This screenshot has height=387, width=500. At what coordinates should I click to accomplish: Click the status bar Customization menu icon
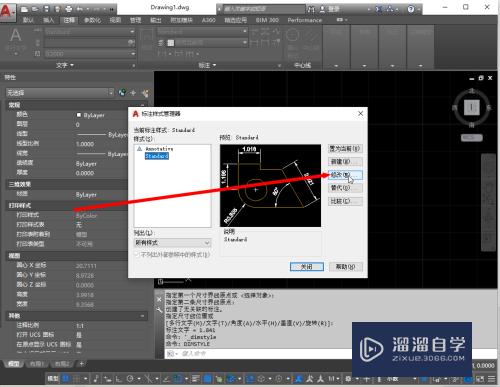point(492,379)
